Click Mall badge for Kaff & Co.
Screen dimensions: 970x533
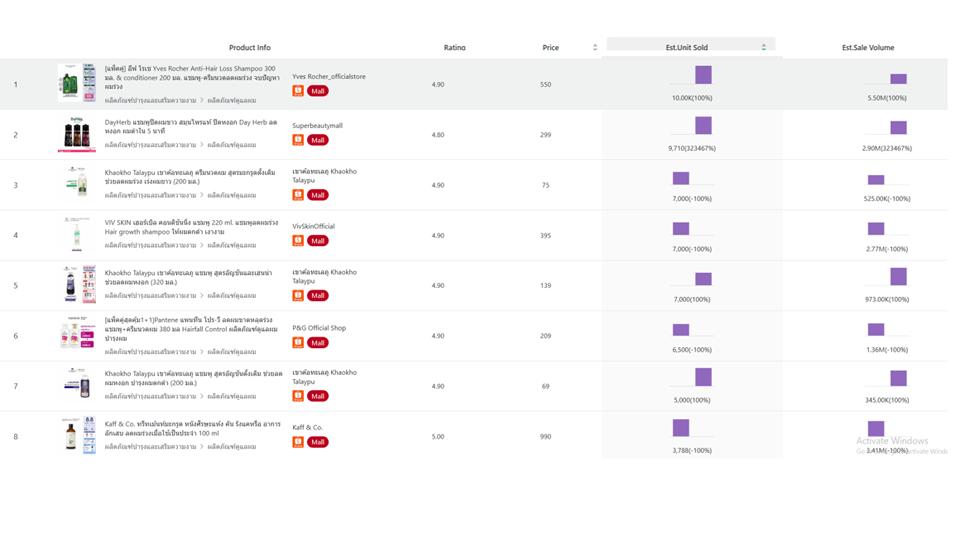(318, 442)
